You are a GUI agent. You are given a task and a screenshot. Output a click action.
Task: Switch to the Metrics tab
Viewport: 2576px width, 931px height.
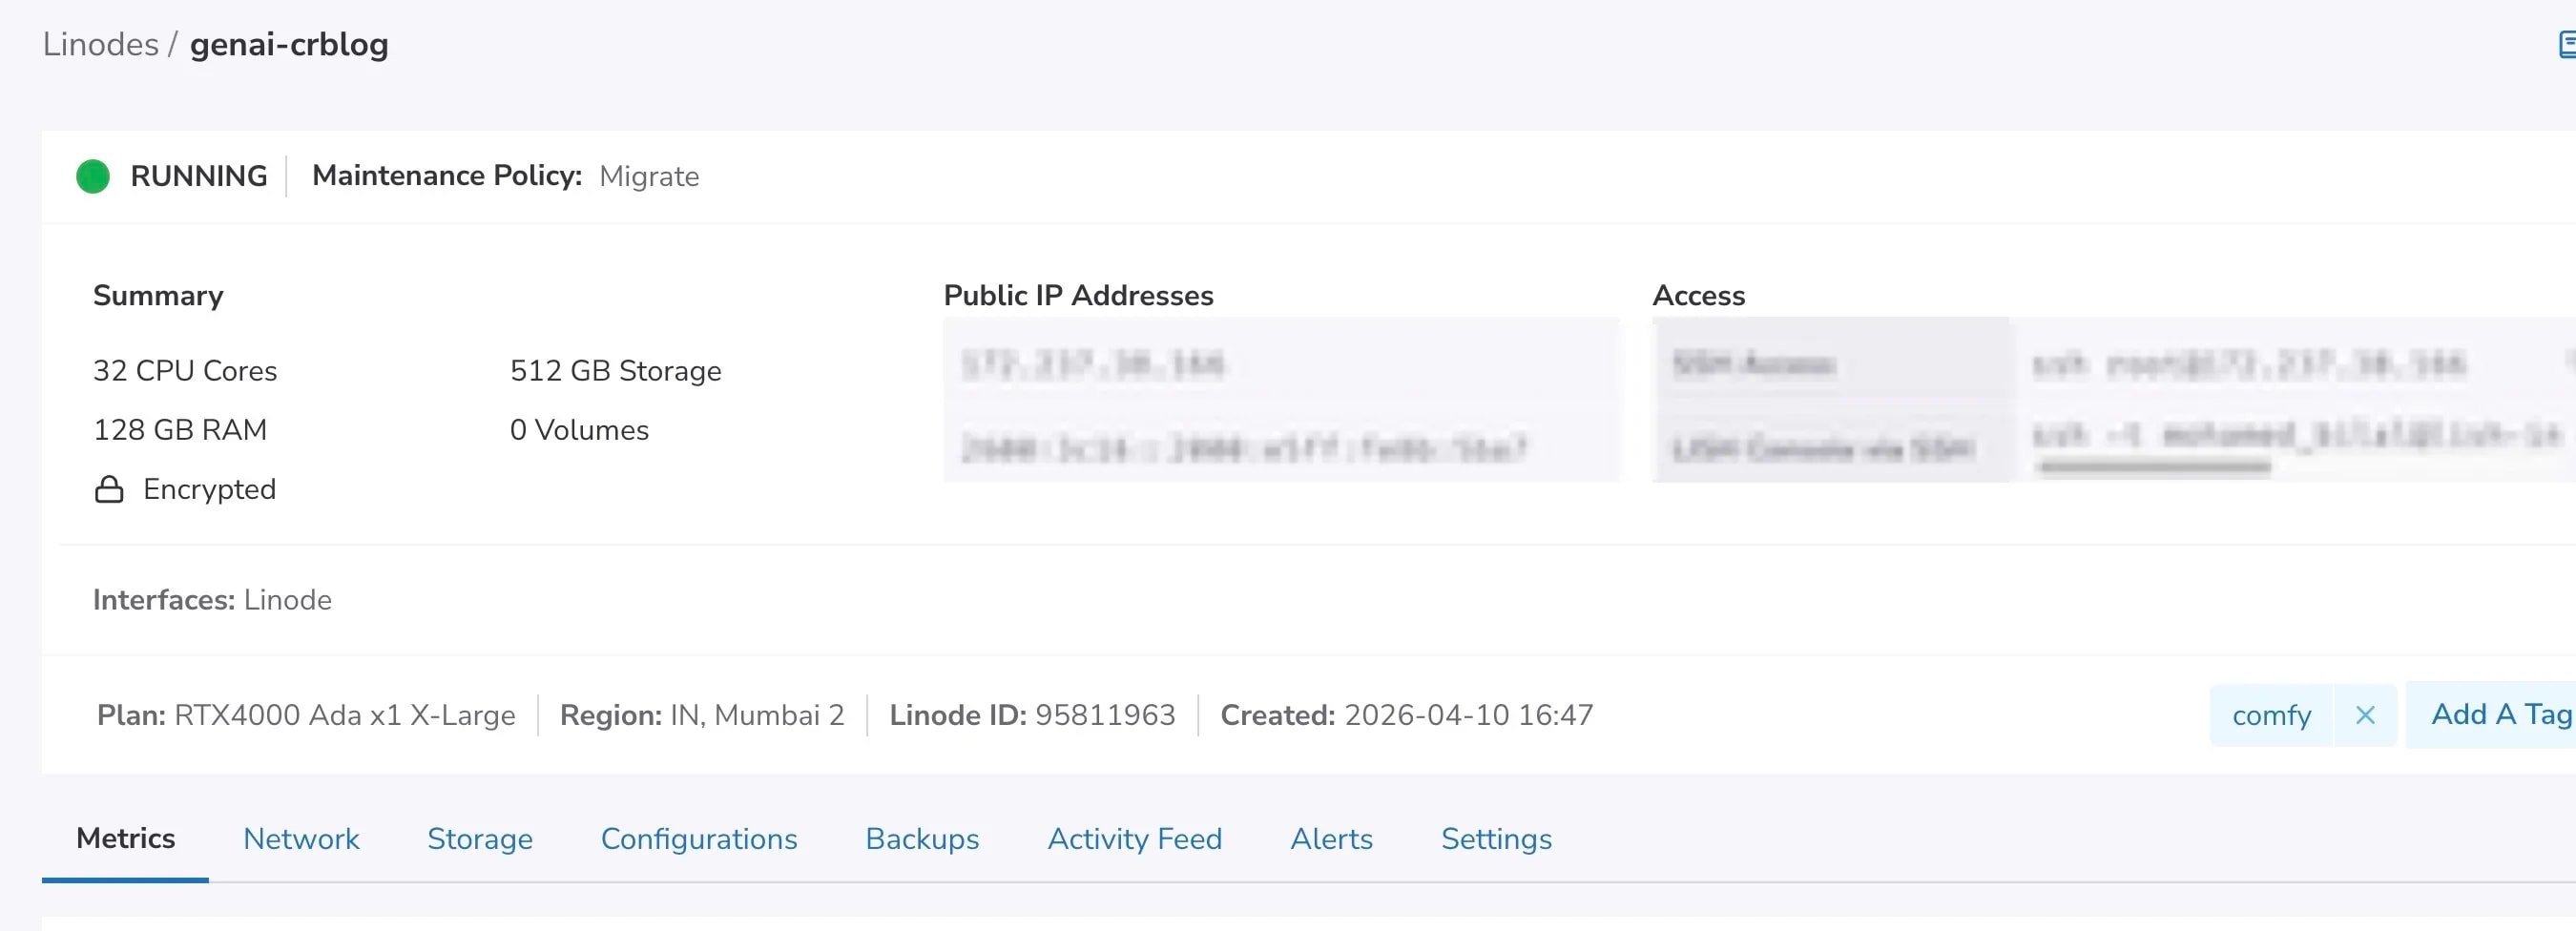point(125,839)
